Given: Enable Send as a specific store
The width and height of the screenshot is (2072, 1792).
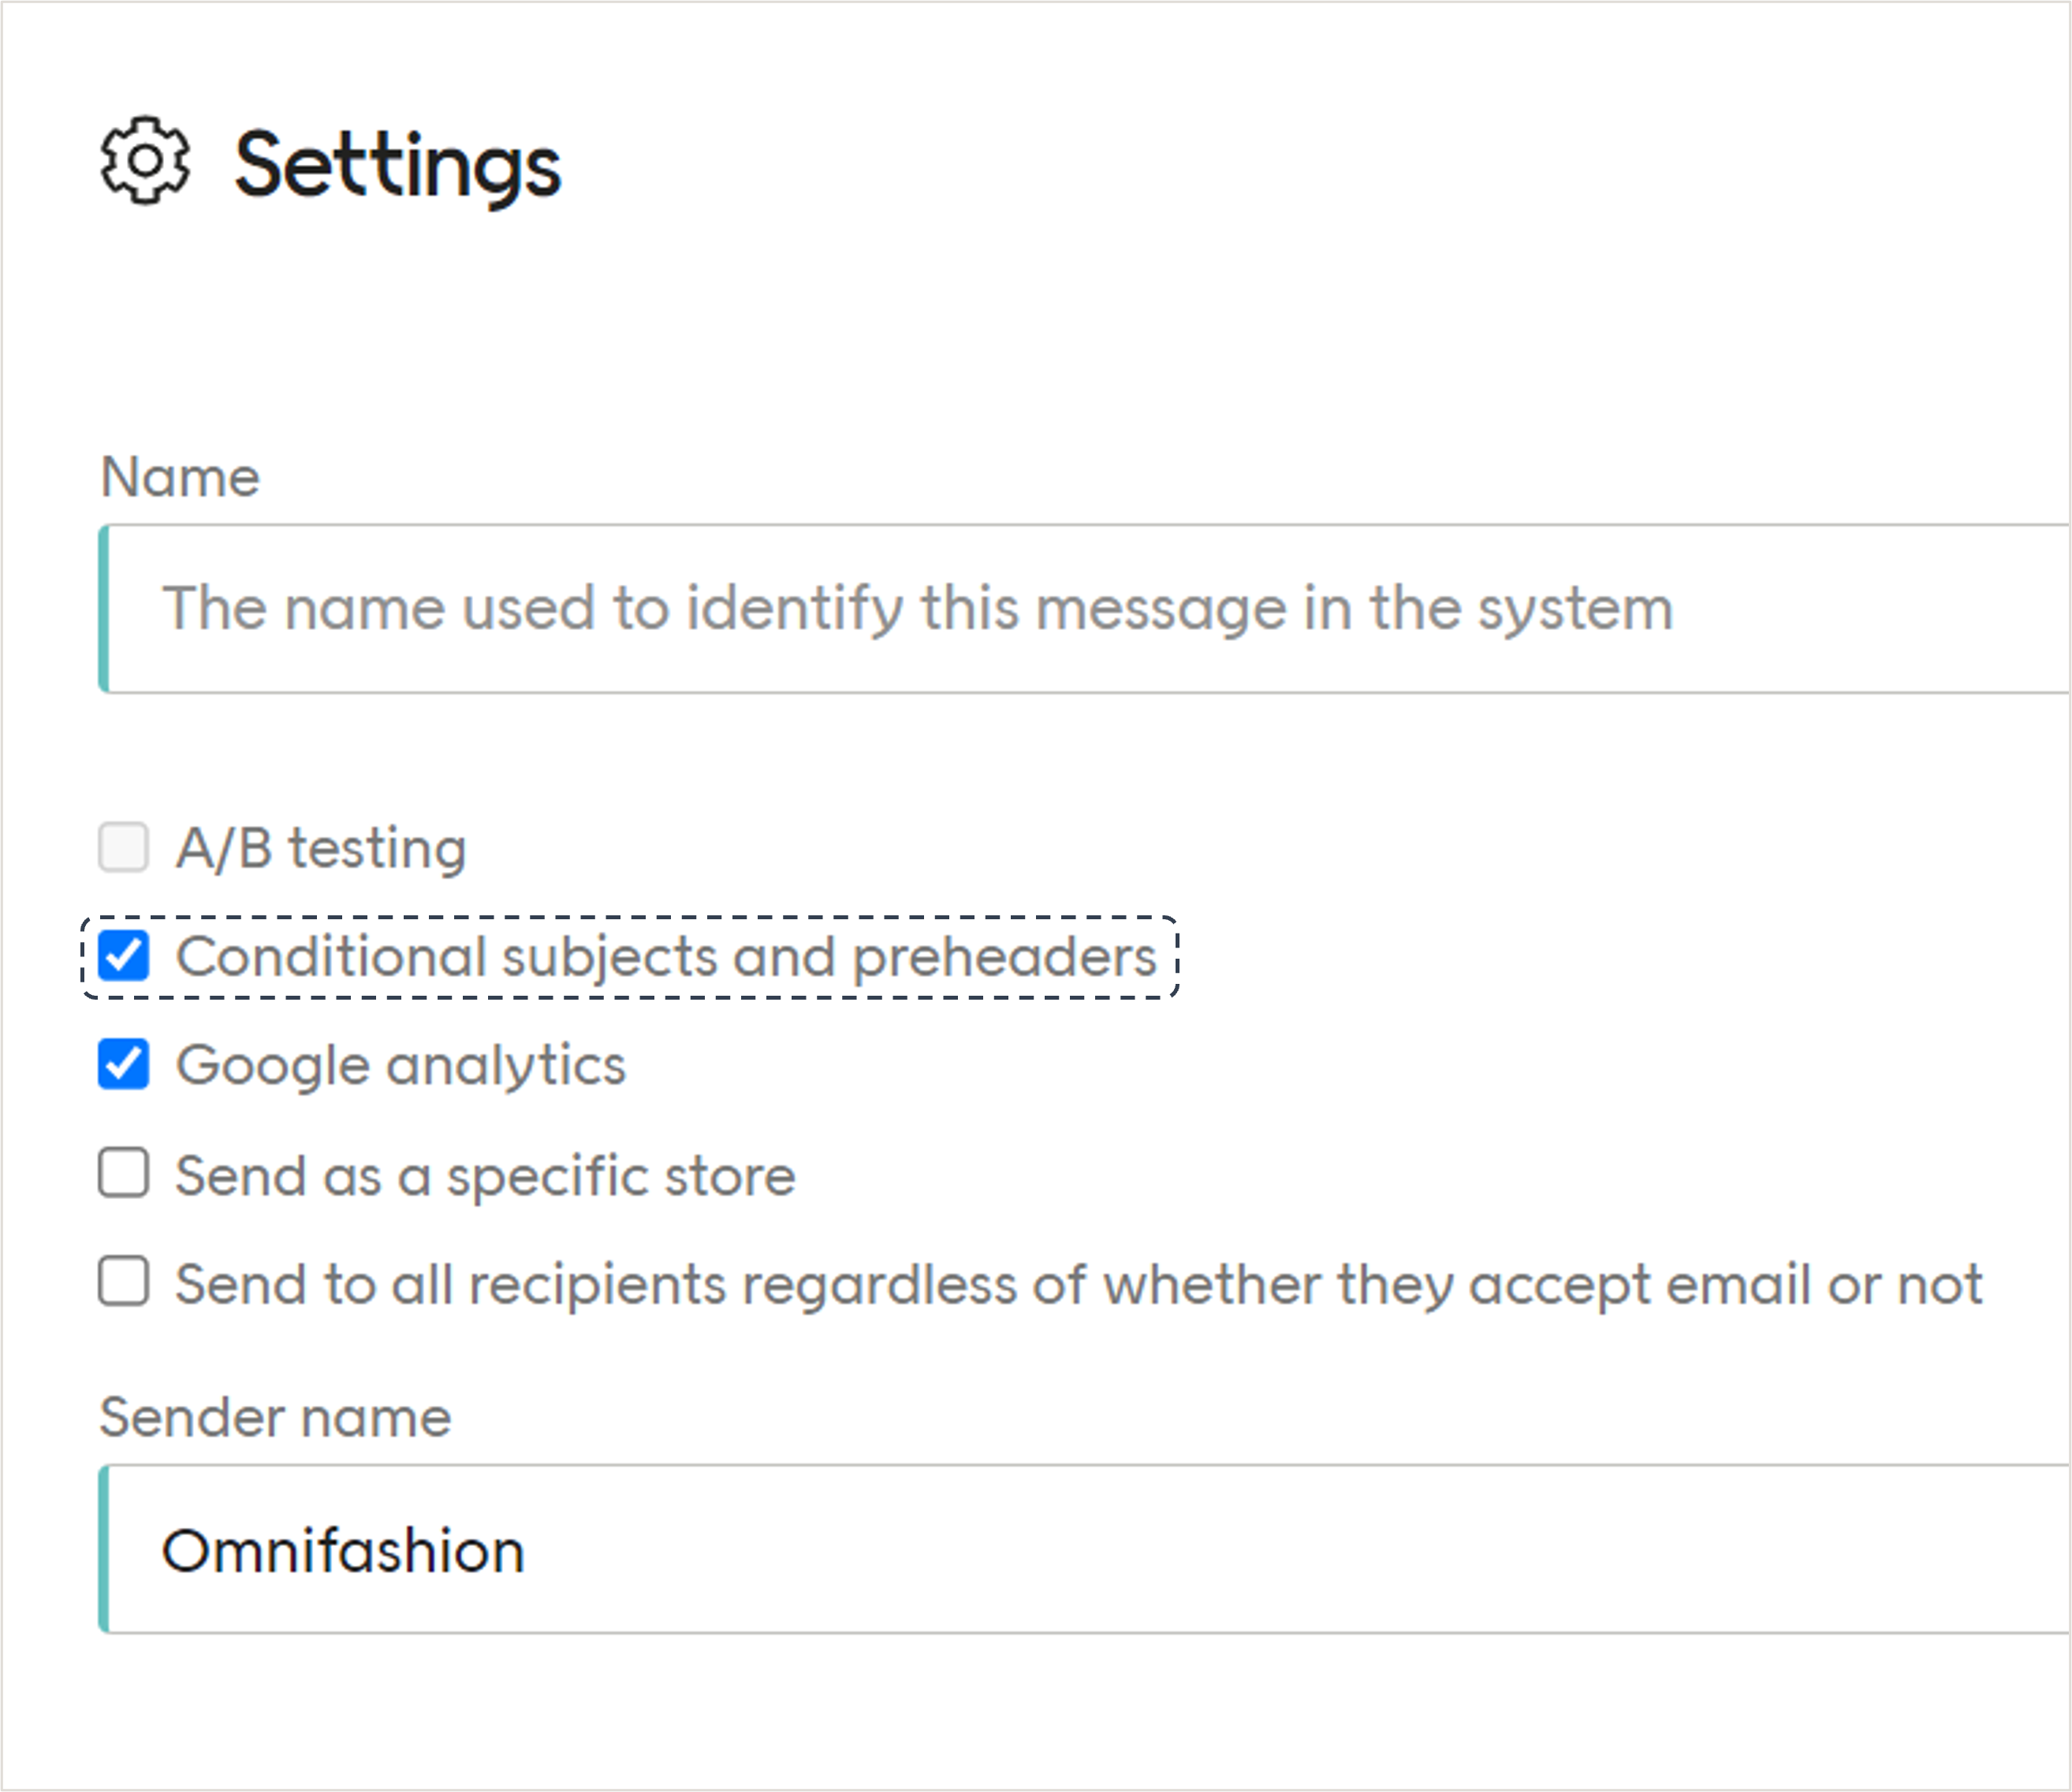Looking at the screenshot, I should 122,1175.
